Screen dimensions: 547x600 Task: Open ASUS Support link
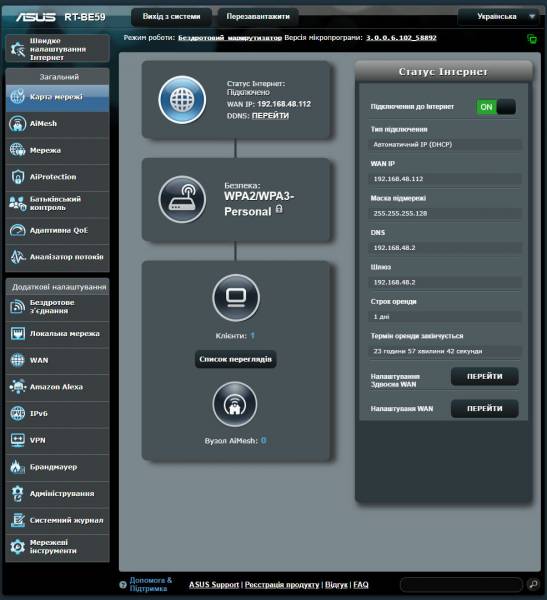(214, 585)
